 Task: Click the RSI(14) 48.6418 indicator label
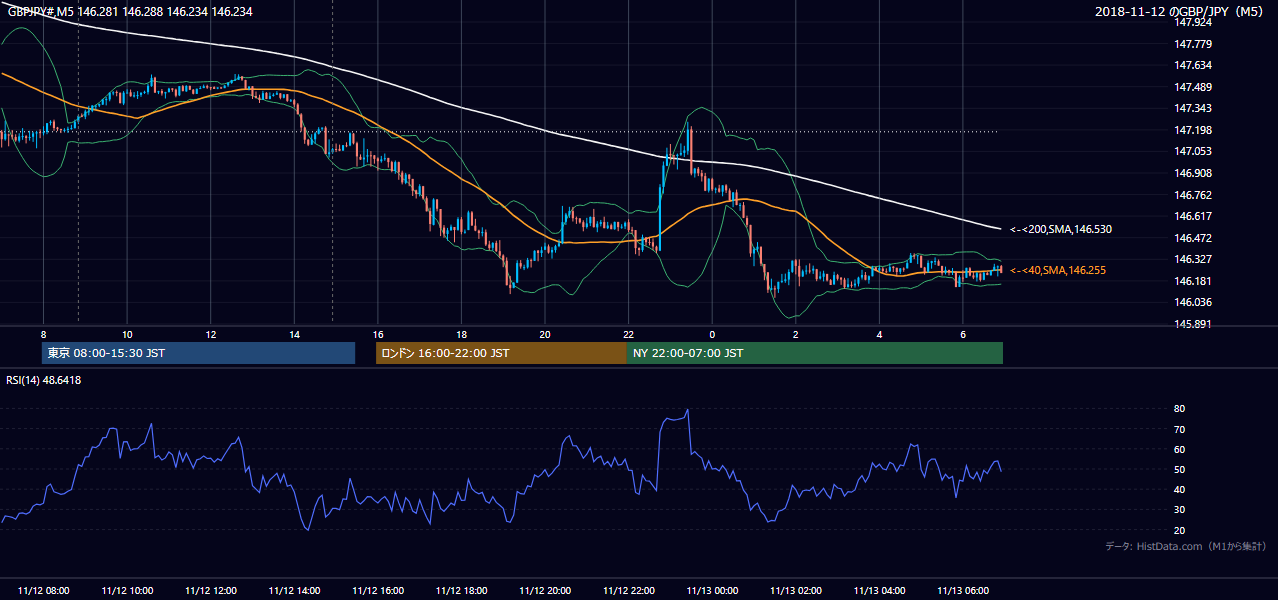coord(44,380)
